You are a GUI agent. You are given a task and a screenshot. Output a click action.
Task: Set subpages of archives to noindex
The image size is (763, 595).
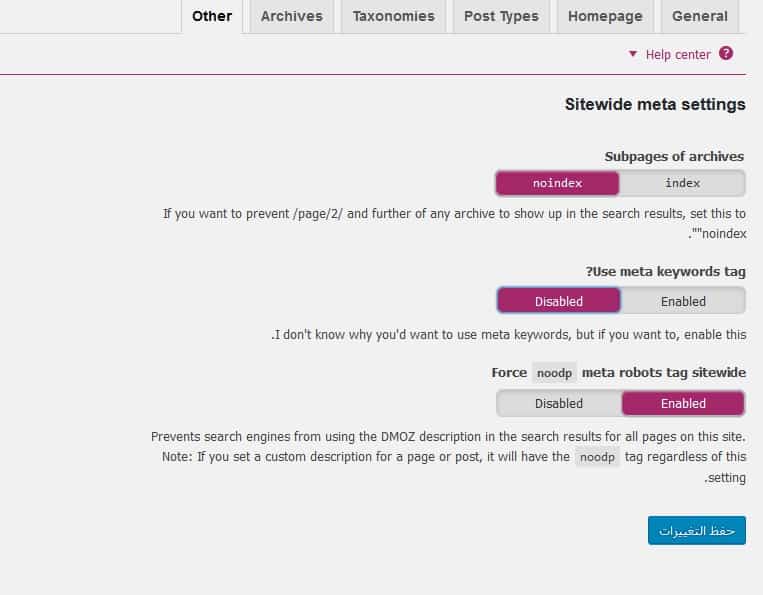click(x=557, y=183)
